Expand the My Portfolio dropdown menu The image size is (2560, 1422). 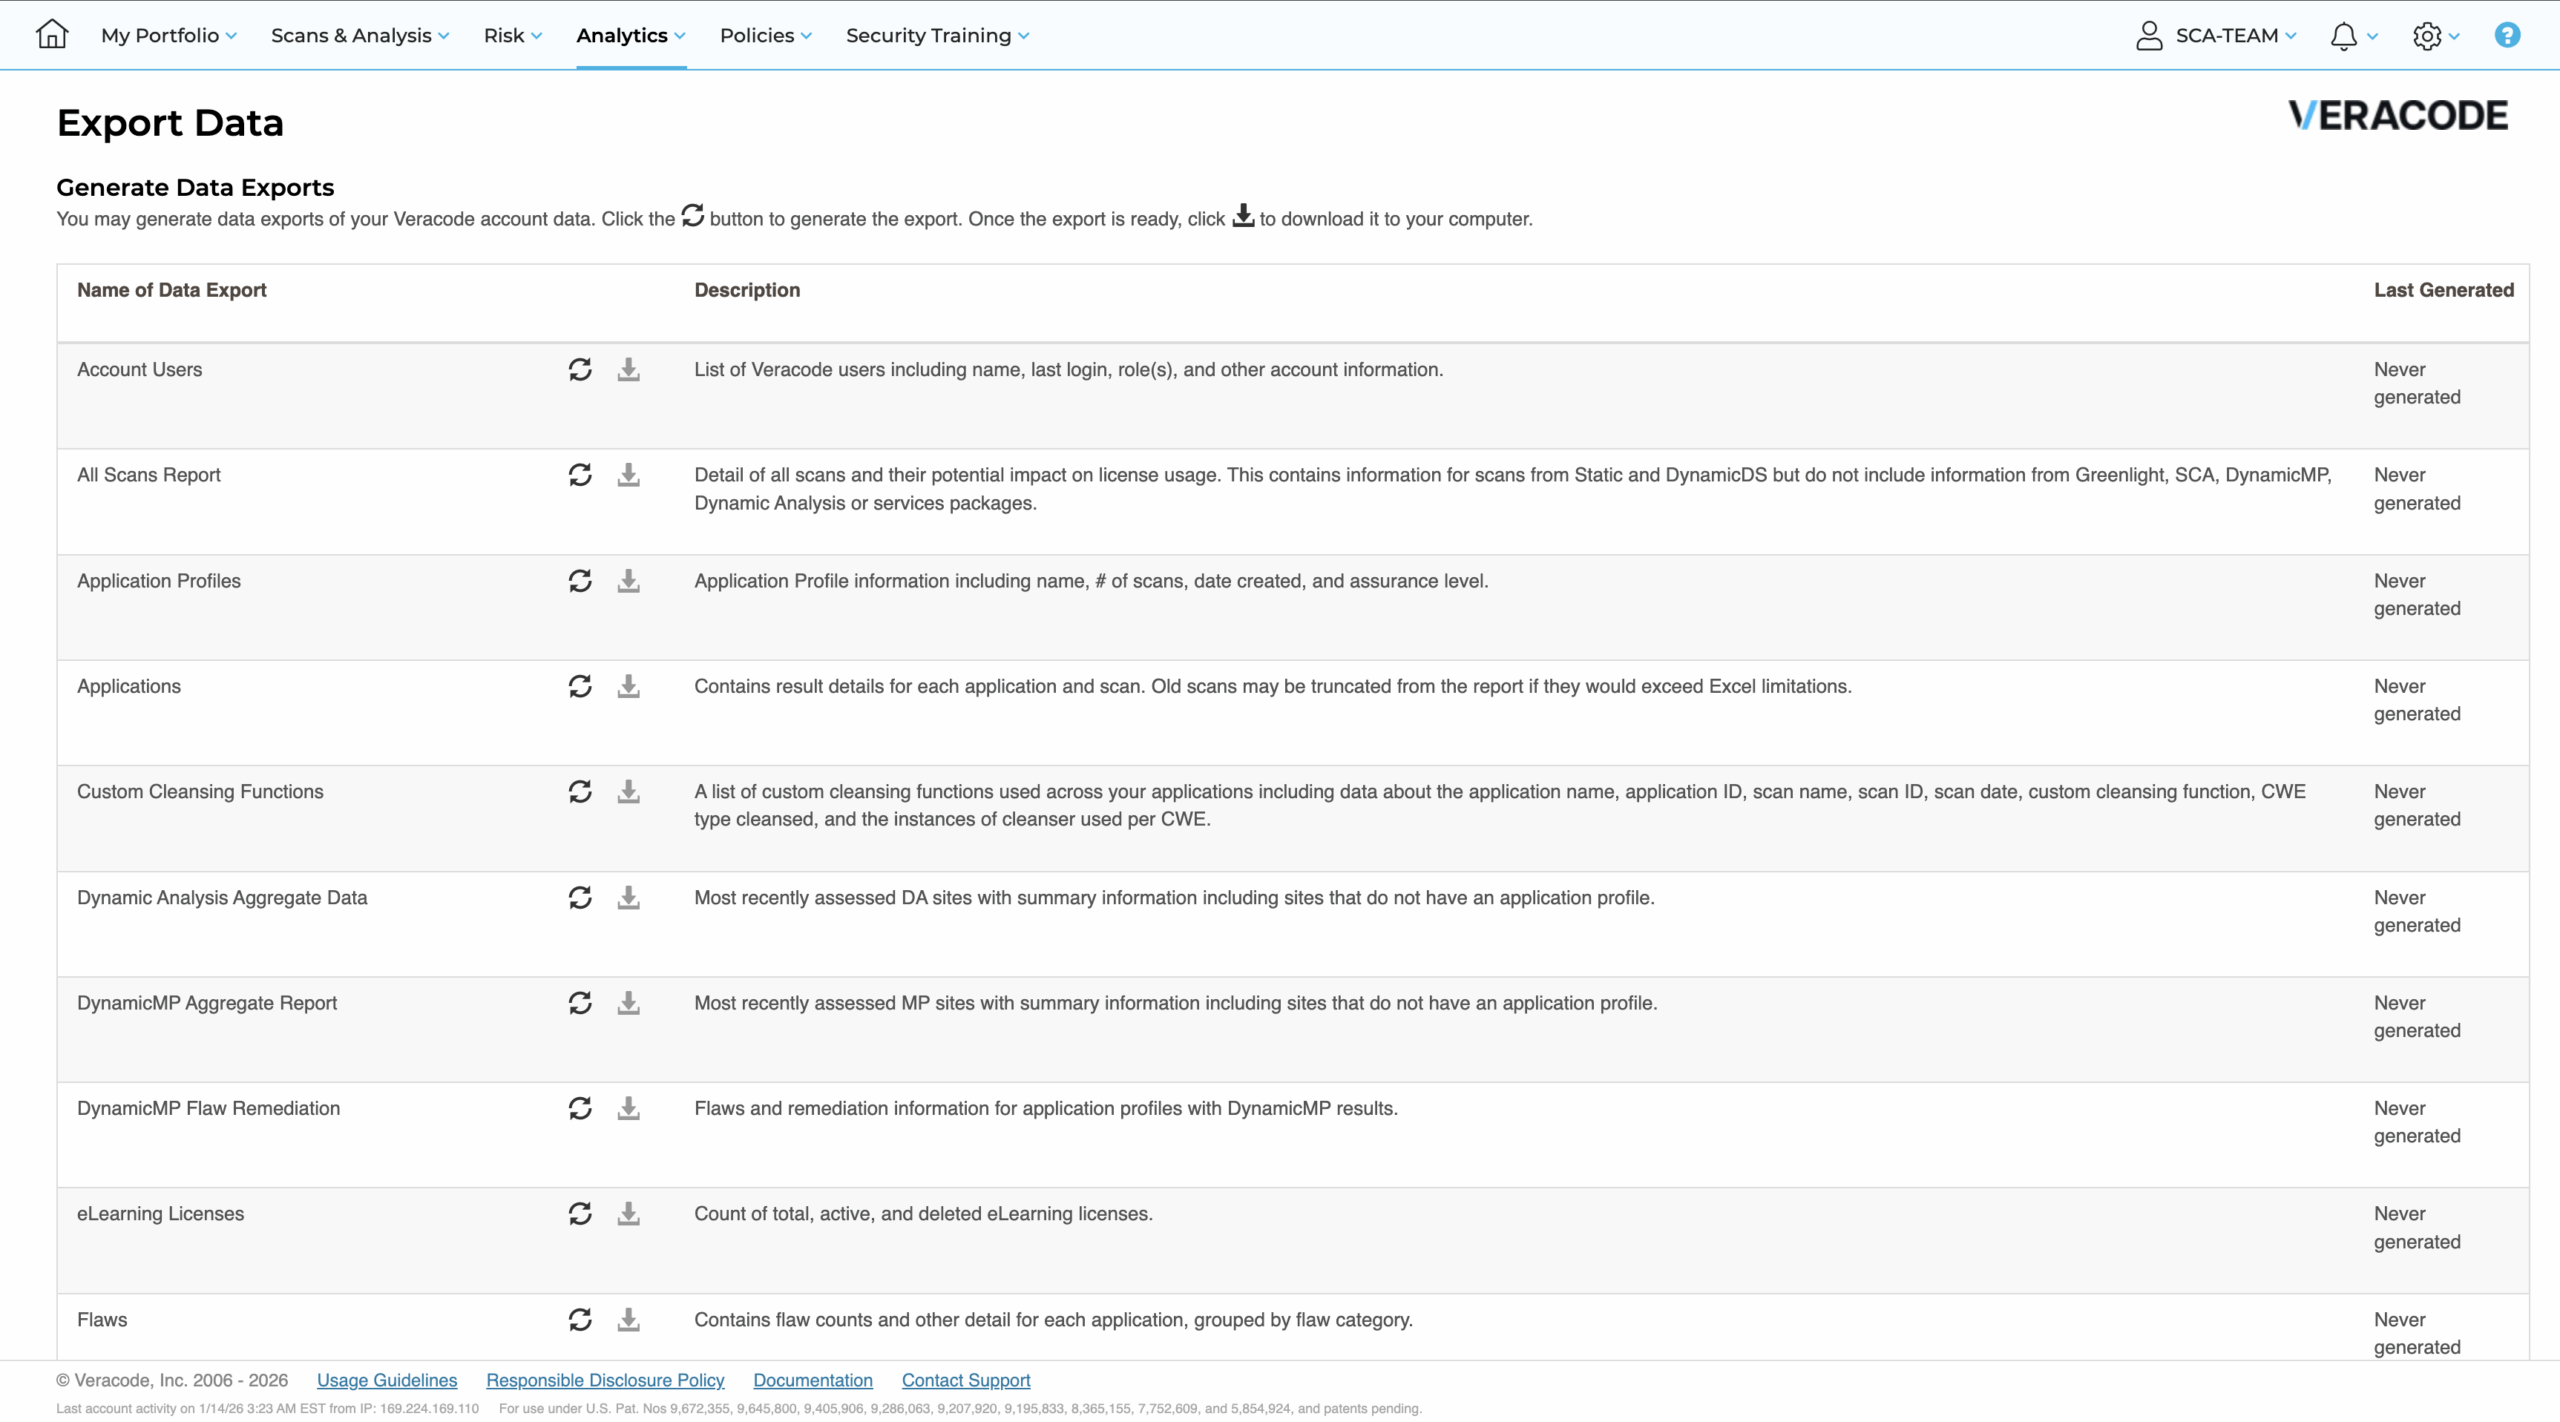pos(168,36)
